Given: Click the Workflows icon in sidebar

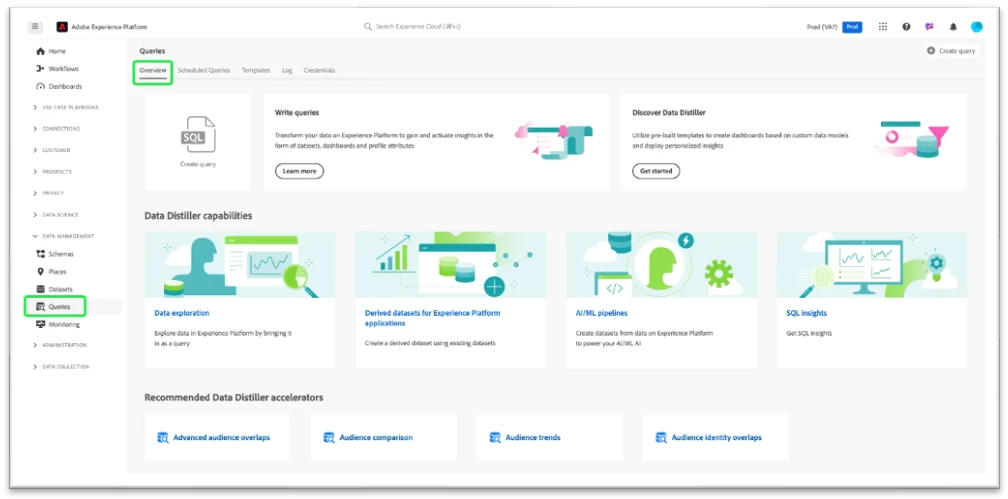Looking at the screenshot, I should [x=40, y=69].
